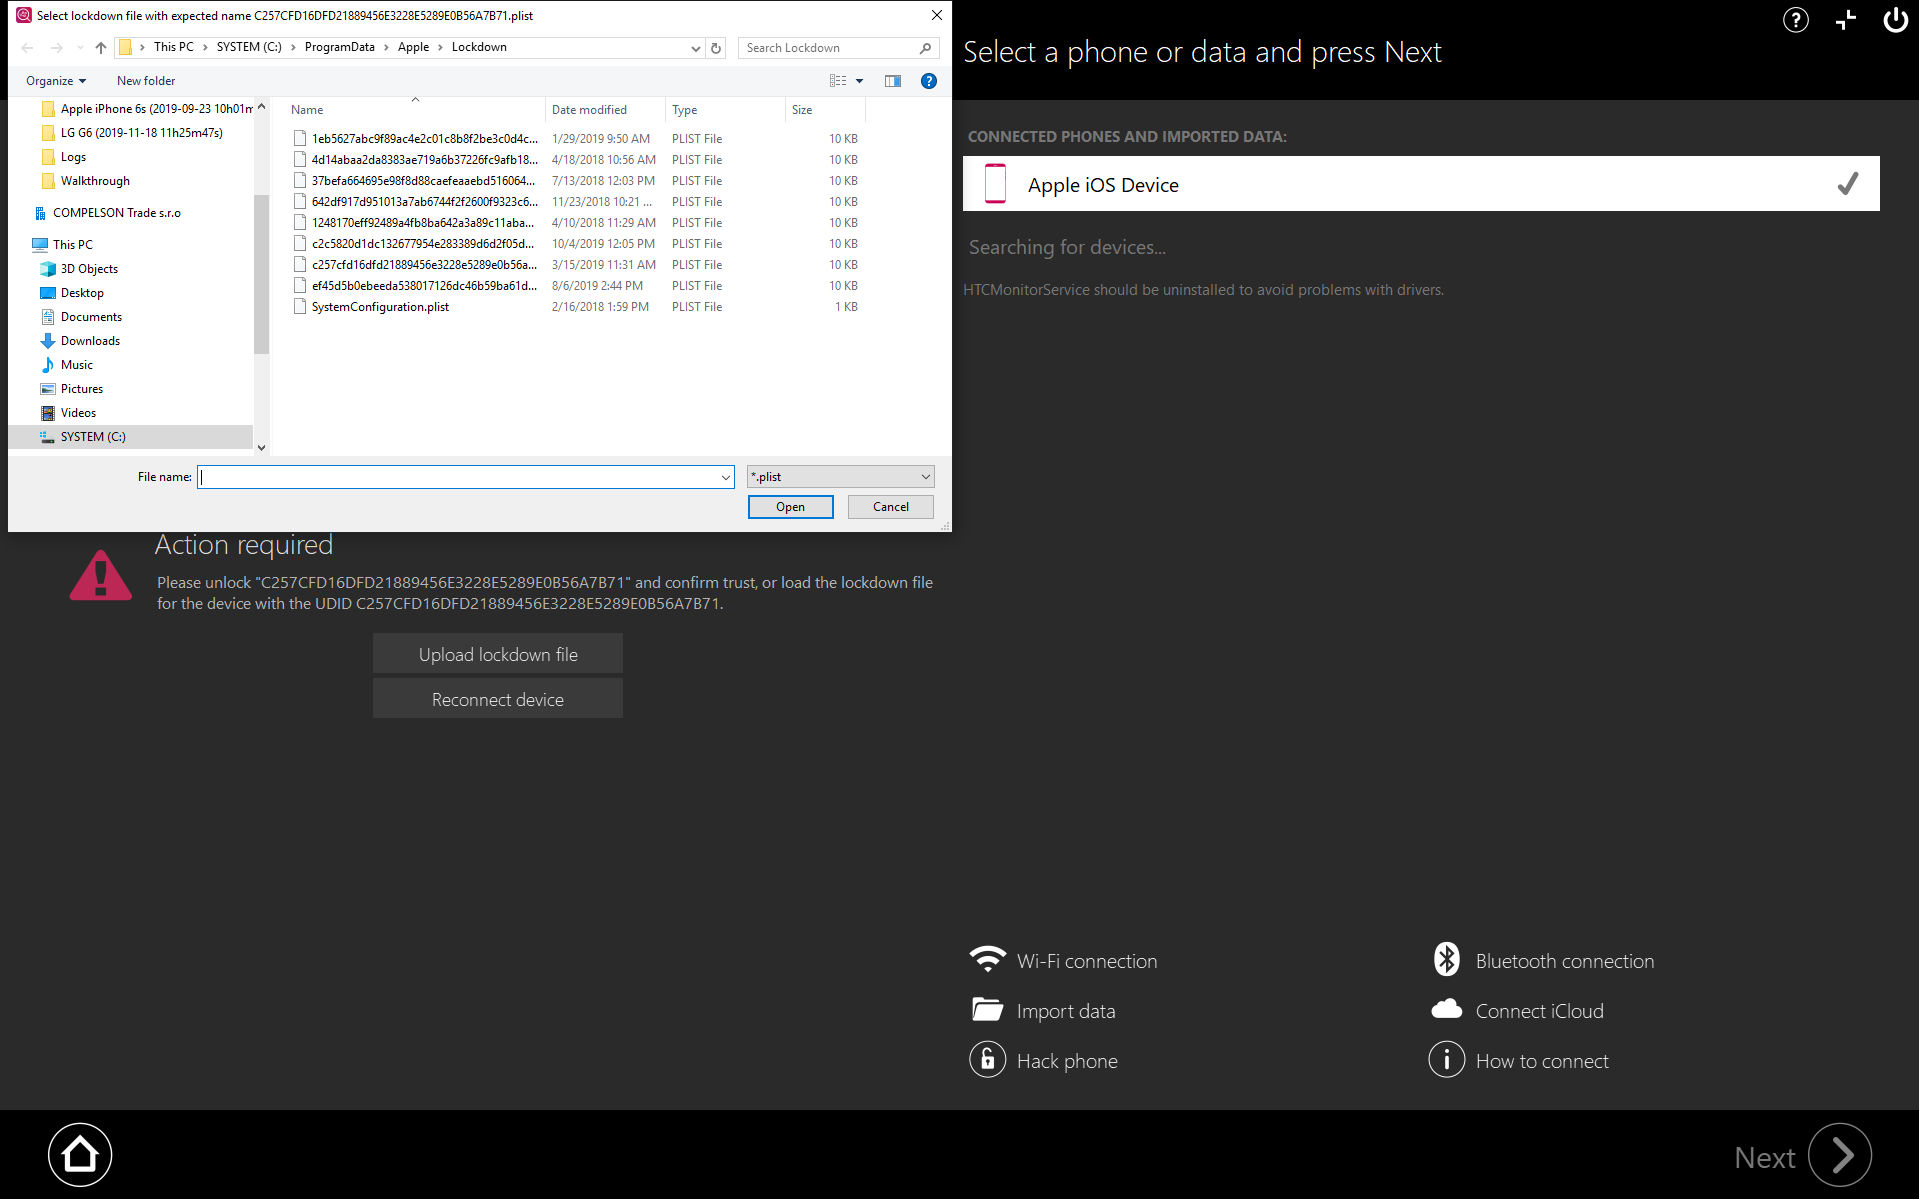The height and width of the screenshot is (1199, 1919).
Task: Open the Connect iCloud option
Action: 1517,1010
